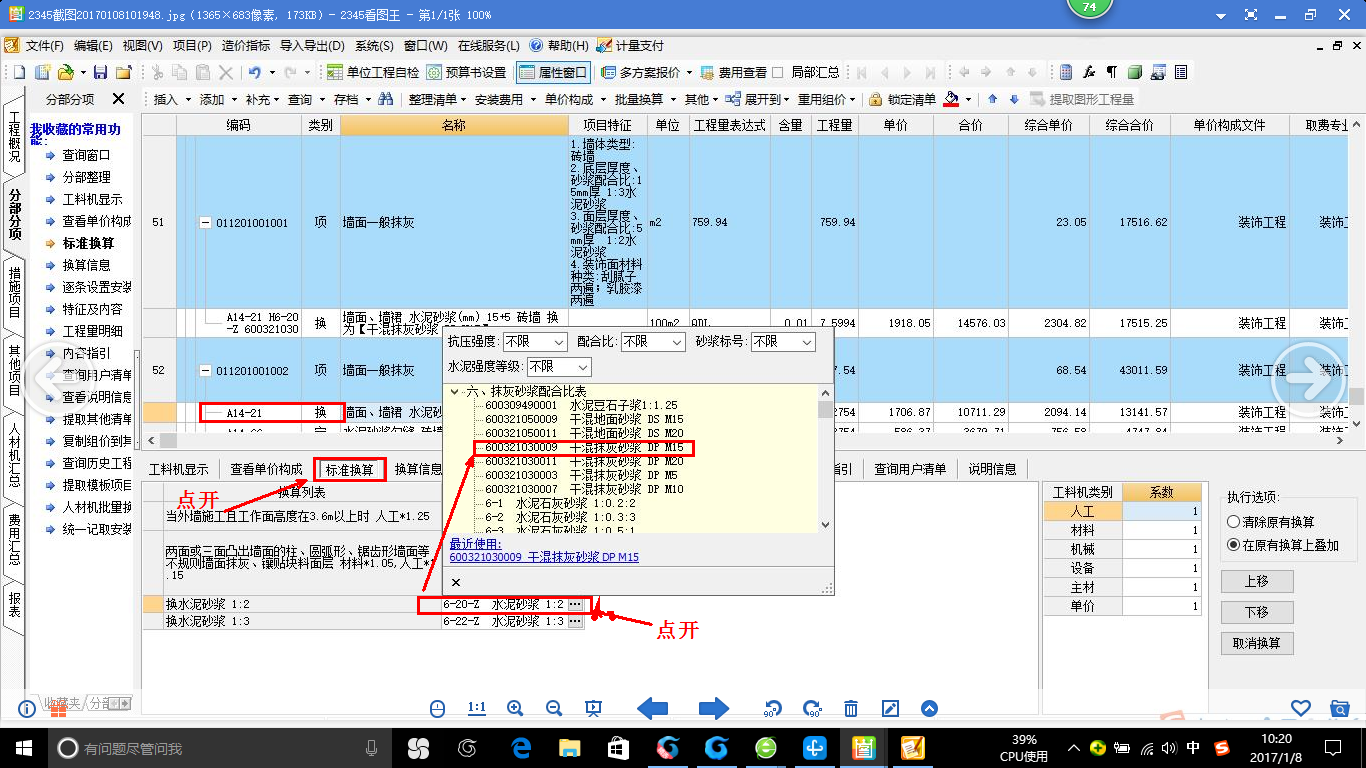Close the 分部分项 side panel with X
The width and height of the screenshot is (1366, 768).
(x=118, y=98)
